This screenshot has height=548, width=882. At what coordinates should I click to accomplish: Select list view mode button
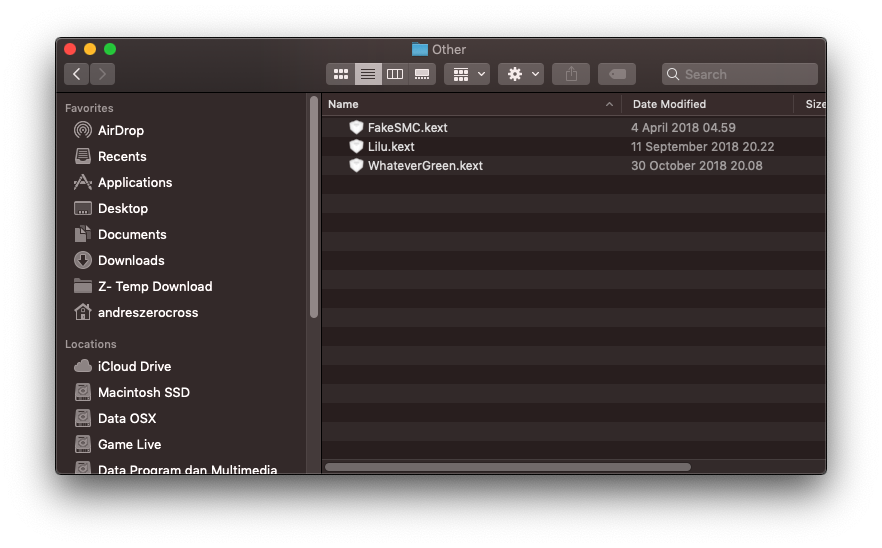point(368,74)
